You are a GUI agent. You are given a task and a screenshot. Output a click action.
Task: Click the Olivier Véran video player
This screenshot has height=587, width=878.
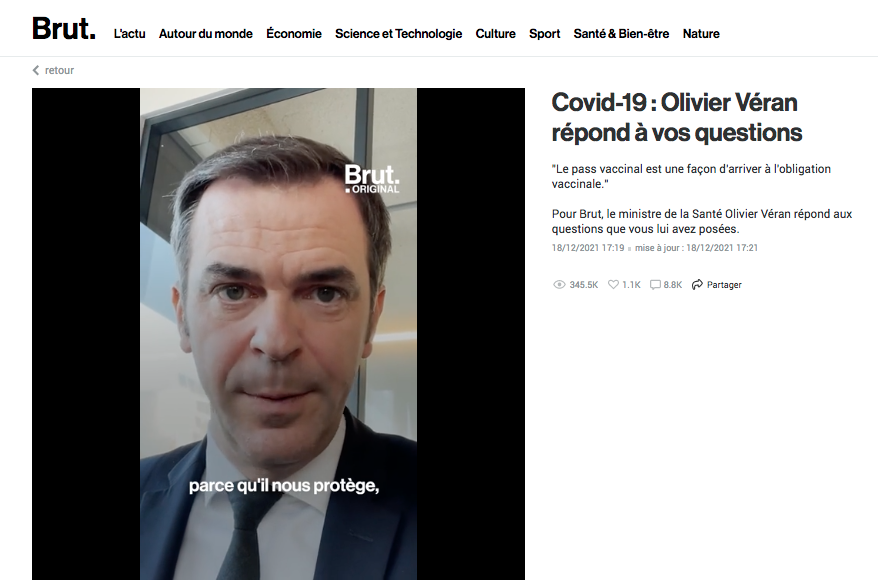(x=278, y=334)
